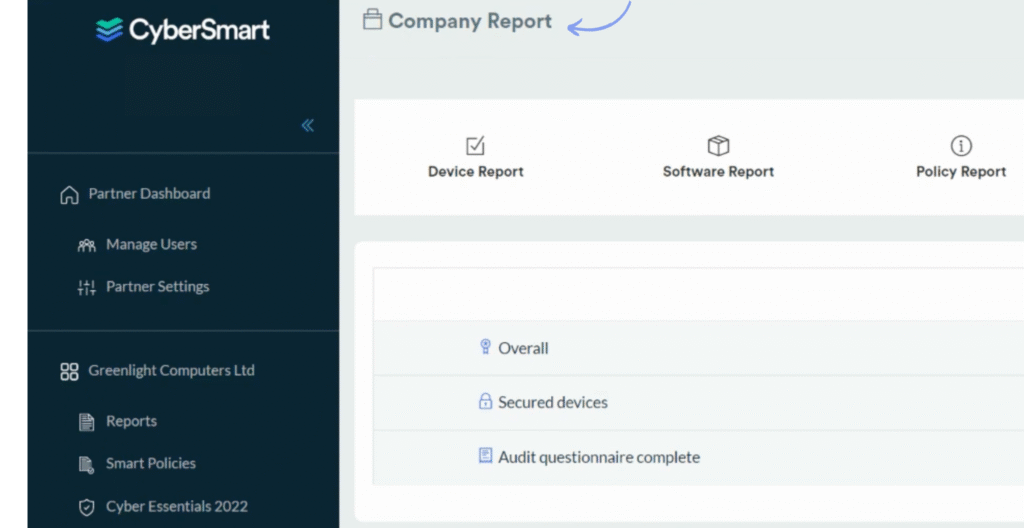Click the CyberSmart logo
Viewport: 1024px width, 528px height.
(182, 30)
